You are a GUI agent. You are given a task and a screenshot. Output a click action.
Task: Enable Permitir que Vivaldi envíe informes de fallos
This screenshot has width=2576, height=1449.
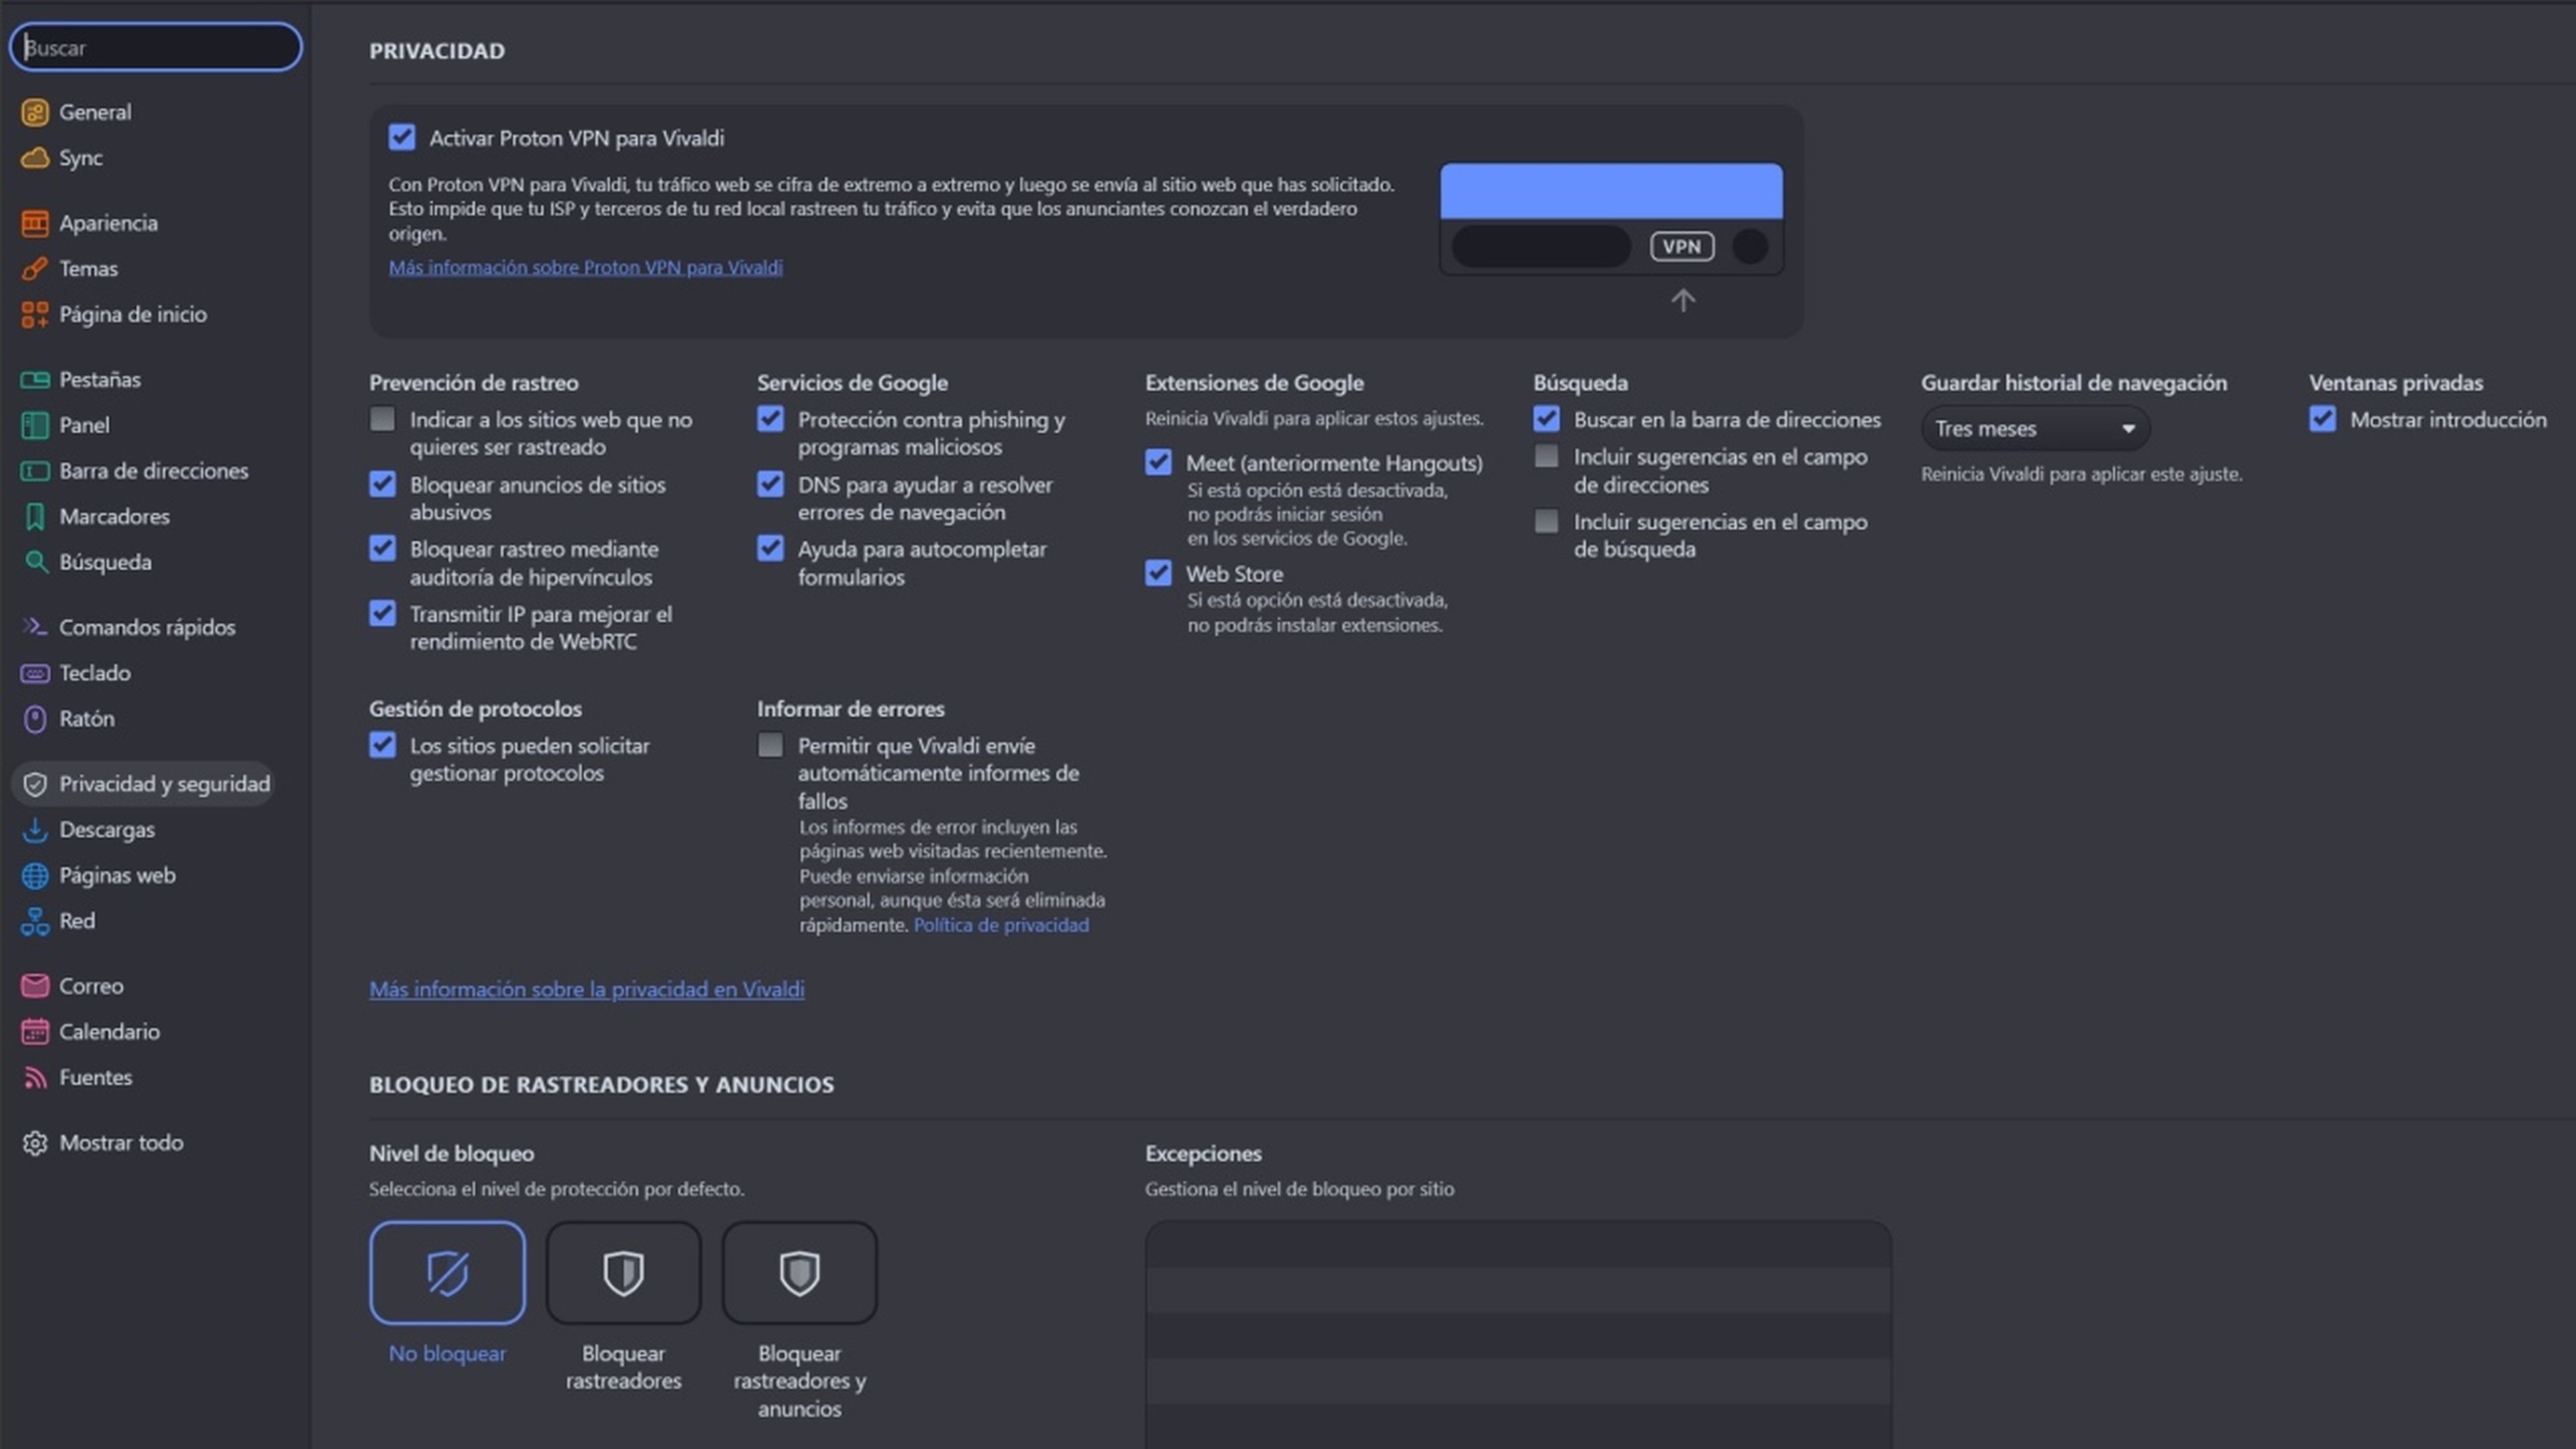click(770, 745)
